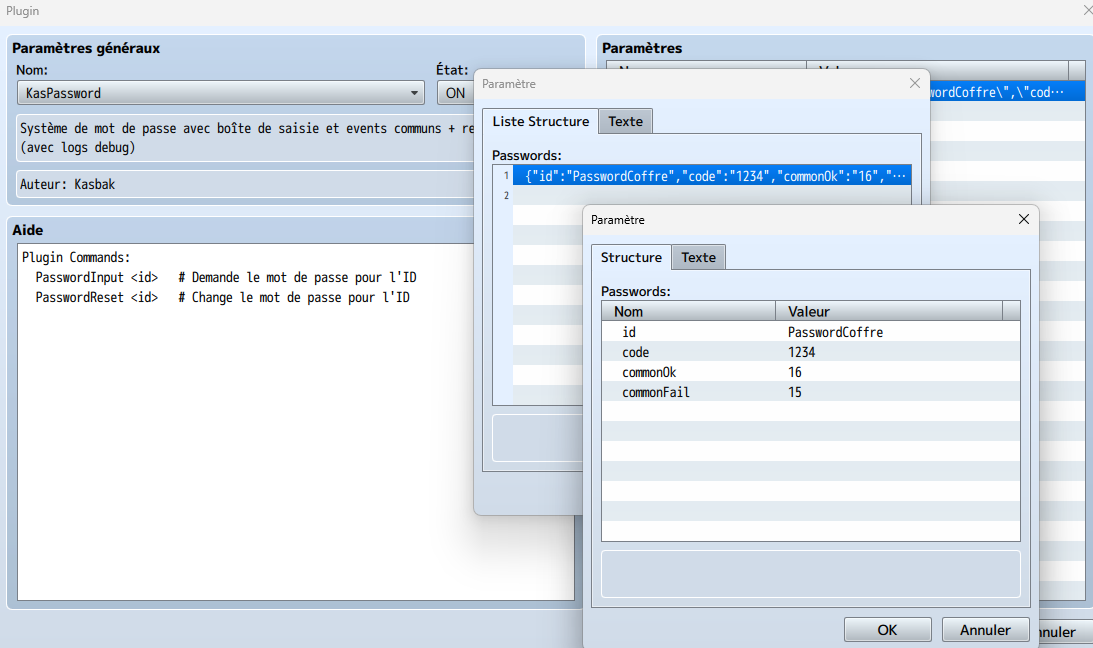Open the KasPassword plugin name dropdown
The image size is (1093, 648).
tap(220, 93)
